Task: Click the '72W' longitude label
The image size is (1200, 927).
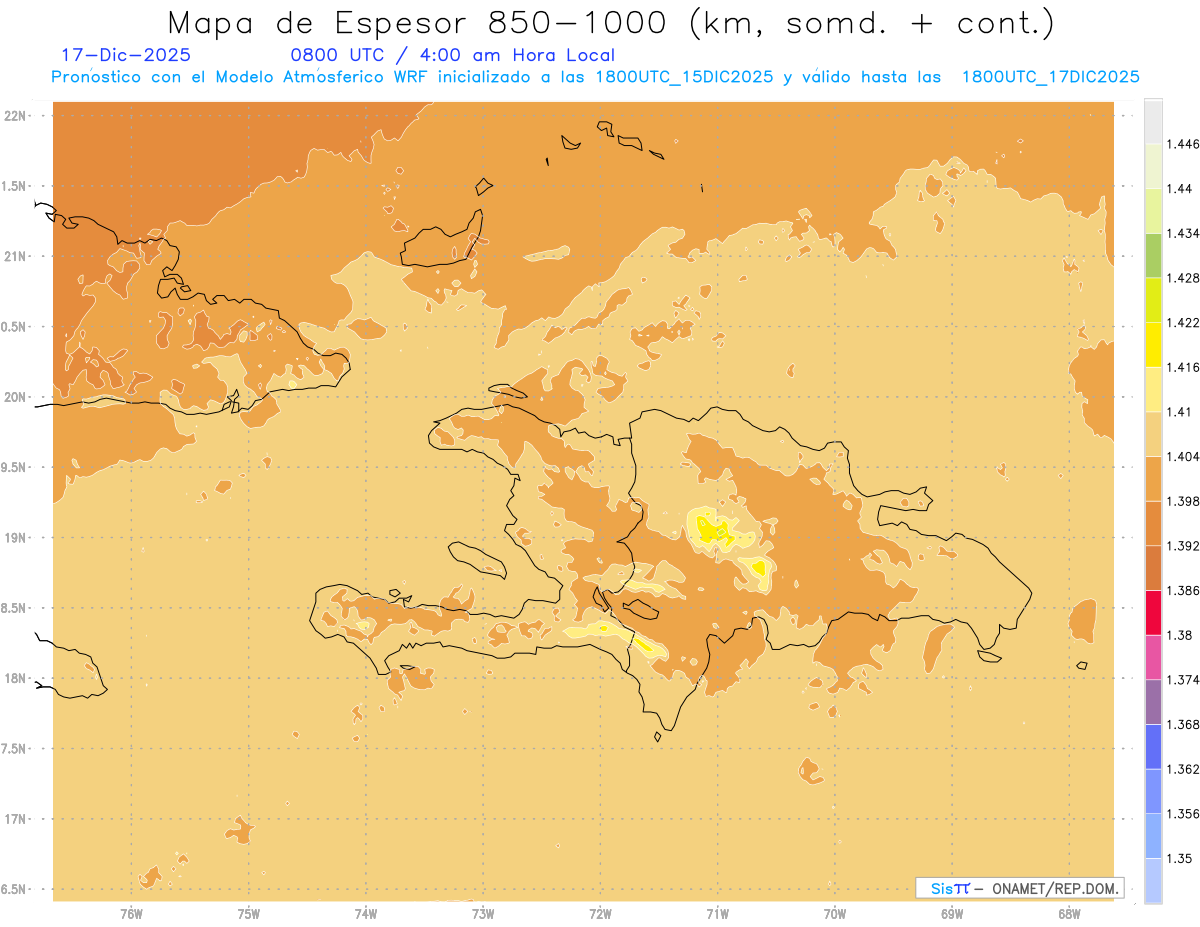Action: 600,914
